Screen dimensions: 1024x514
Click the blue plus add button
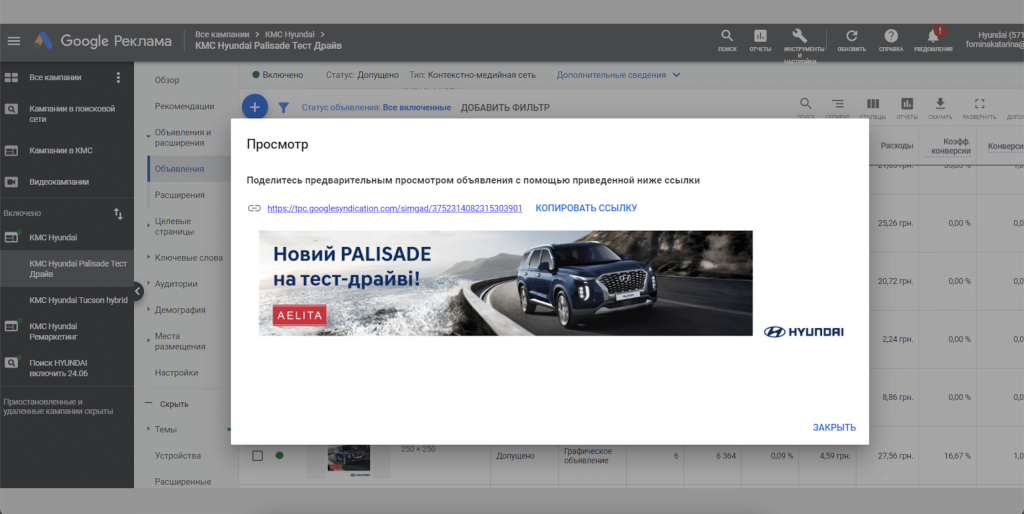[x=255, y=107]
